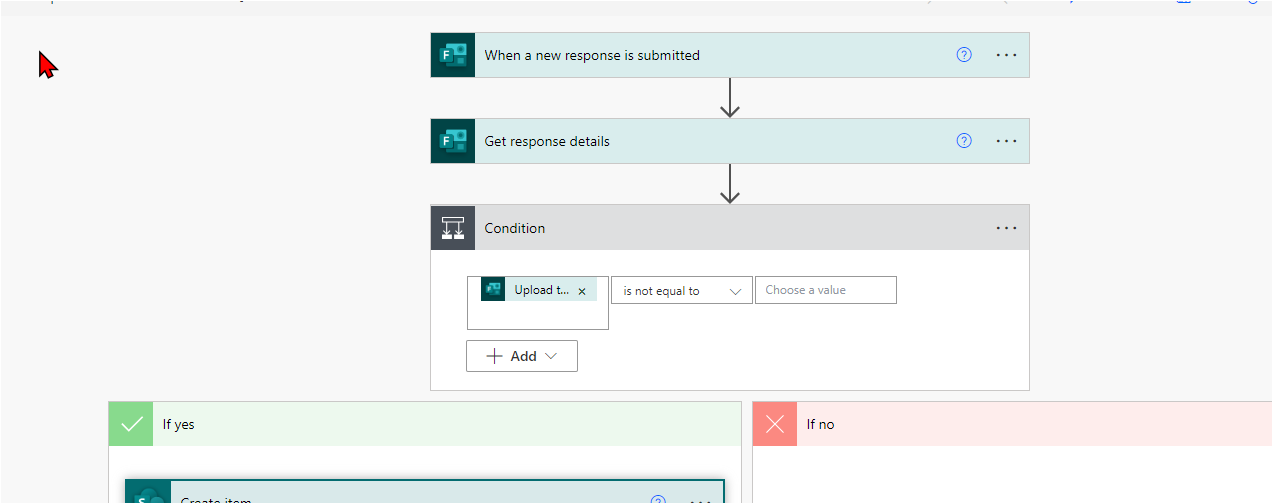Viewport: 1272px width, 503px height.
Task: Select the 'If no' branch header
Action: pyautogui.click(x=1012, y=424)
